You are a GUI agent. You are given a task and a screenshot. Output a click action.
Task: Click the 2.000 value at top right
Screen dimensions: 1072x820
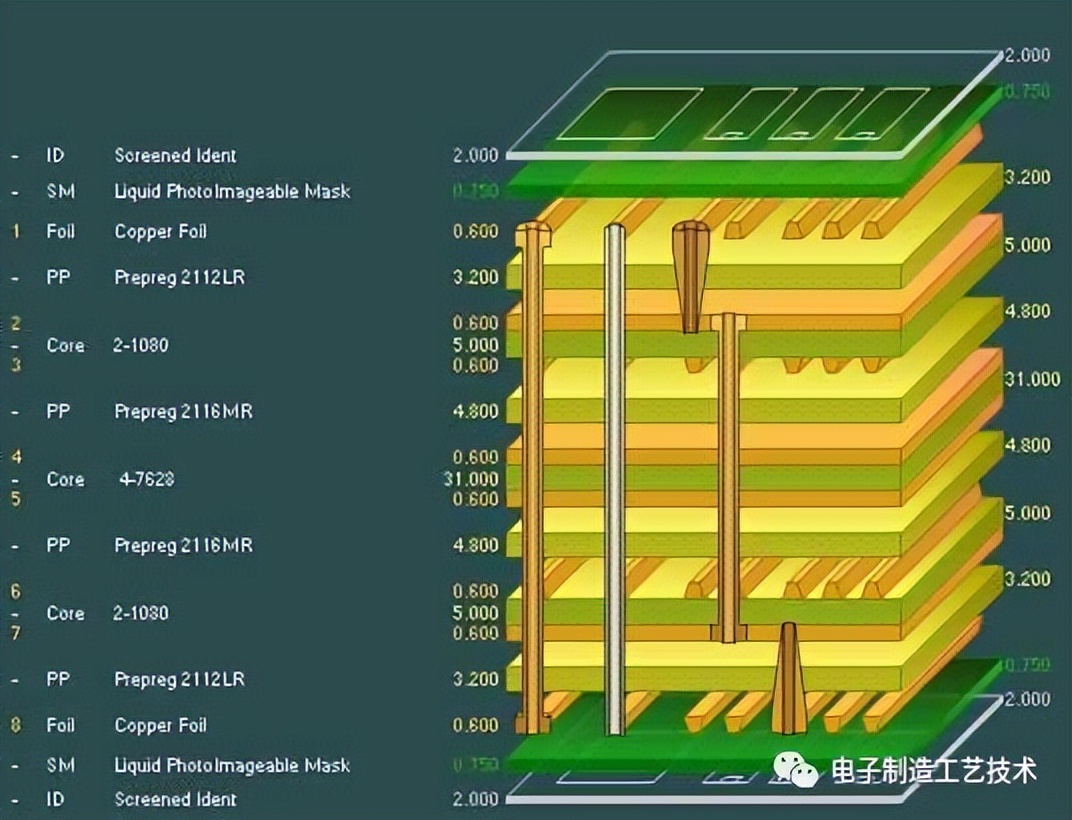(1029, 56)
